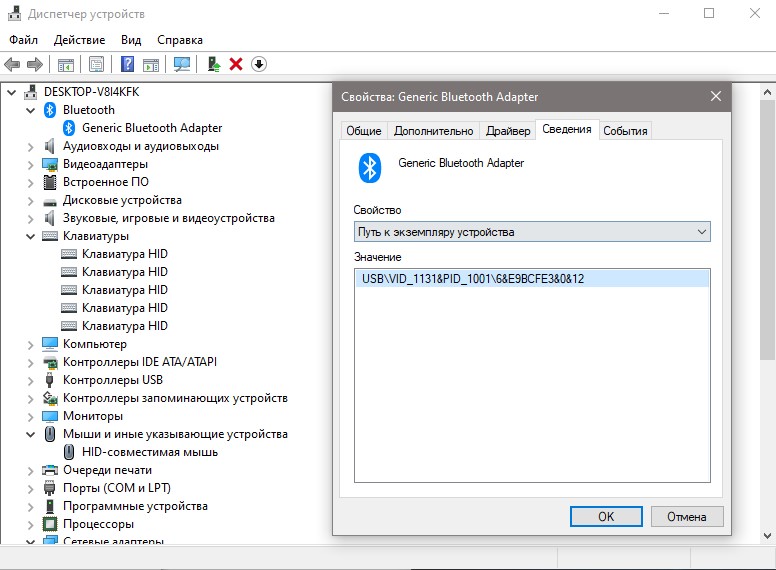Expand the Видеоадаптеры node
The image size is (776, 570).
(31, 165)
